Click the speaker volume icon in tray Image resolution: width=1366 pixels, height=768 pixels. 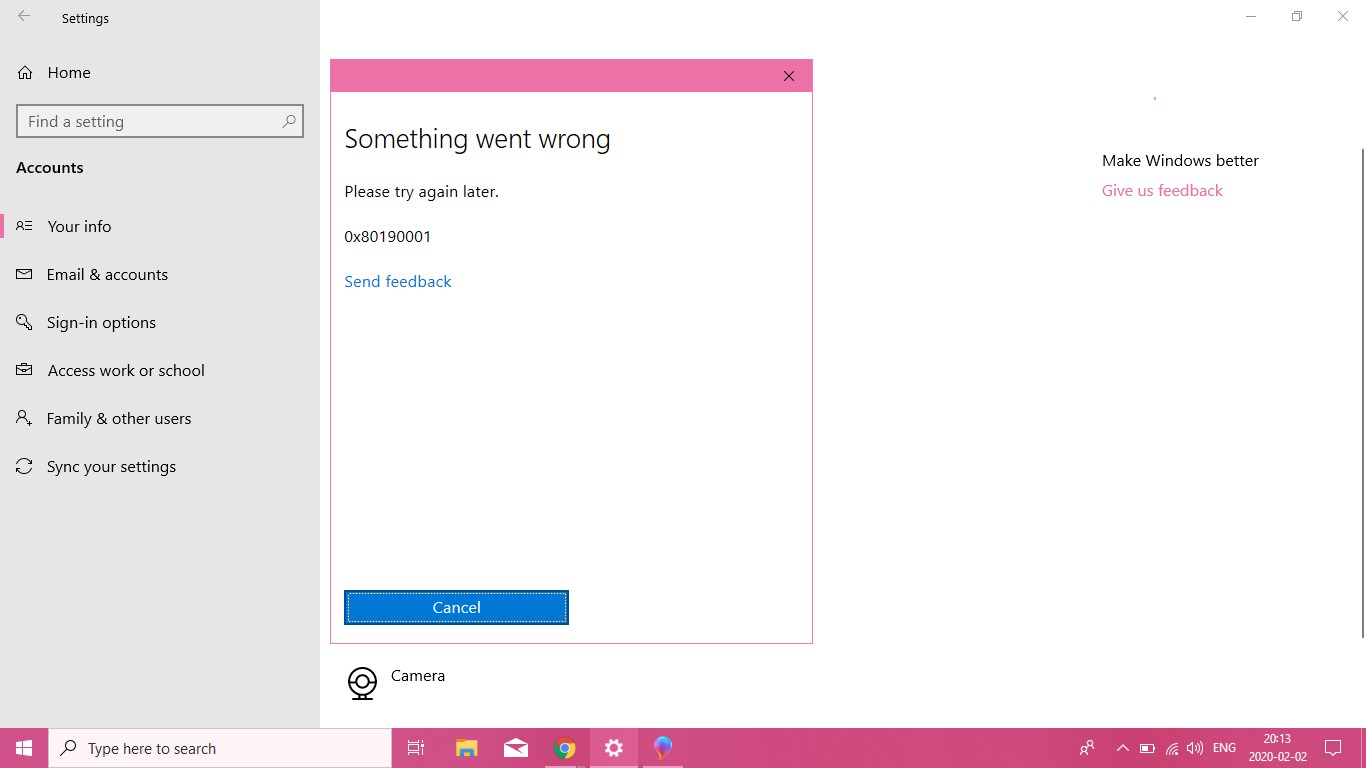(x=1195, y=747)
